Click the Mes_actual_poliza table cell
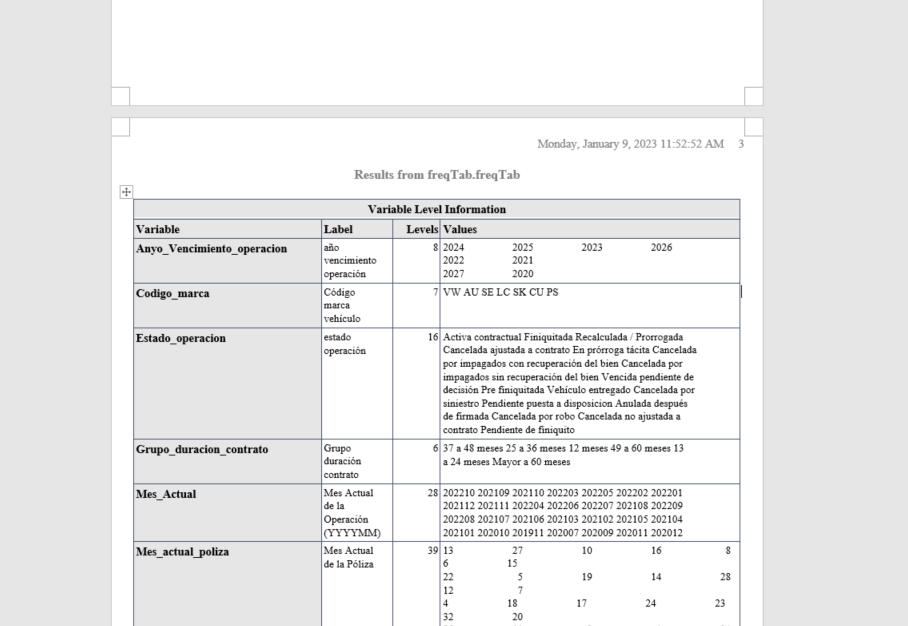The width and height of the screenshot is (908, 626). [x=181, y=551]
